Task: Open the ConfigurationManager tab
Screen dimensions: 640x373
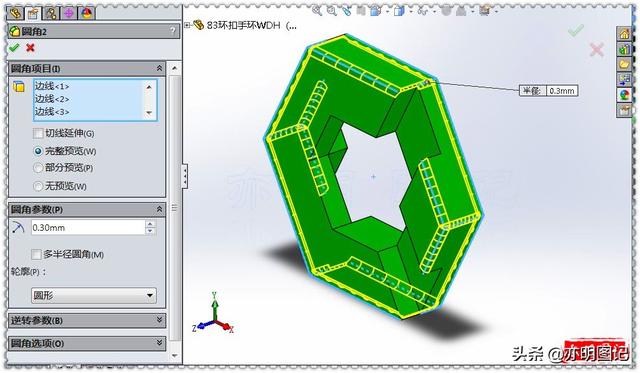Action: coord(51,13)
